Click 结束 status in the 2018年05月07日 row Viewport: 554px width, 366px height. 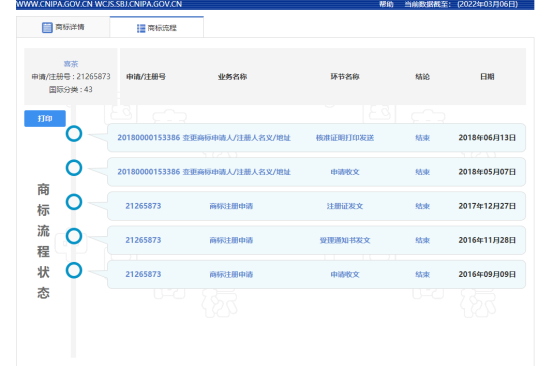click(x=422, y=172)
